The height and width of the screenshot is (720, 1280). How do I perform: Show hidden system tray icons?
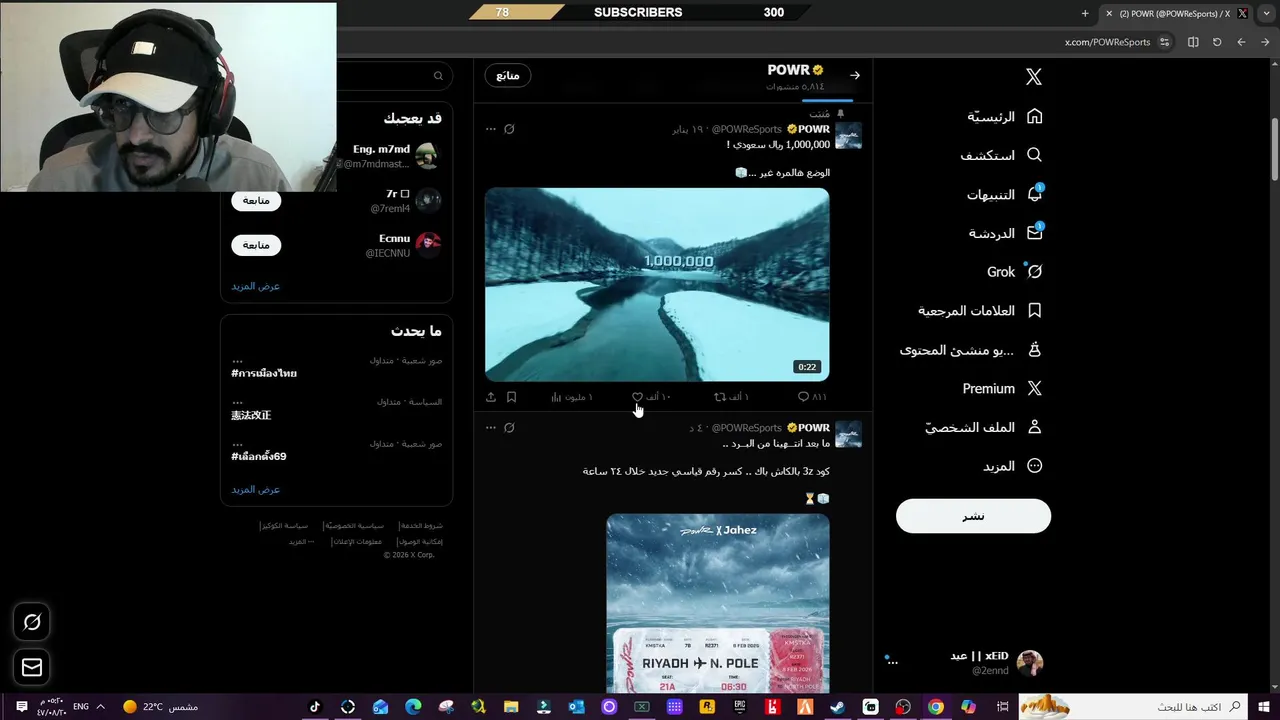click(100, 707)
